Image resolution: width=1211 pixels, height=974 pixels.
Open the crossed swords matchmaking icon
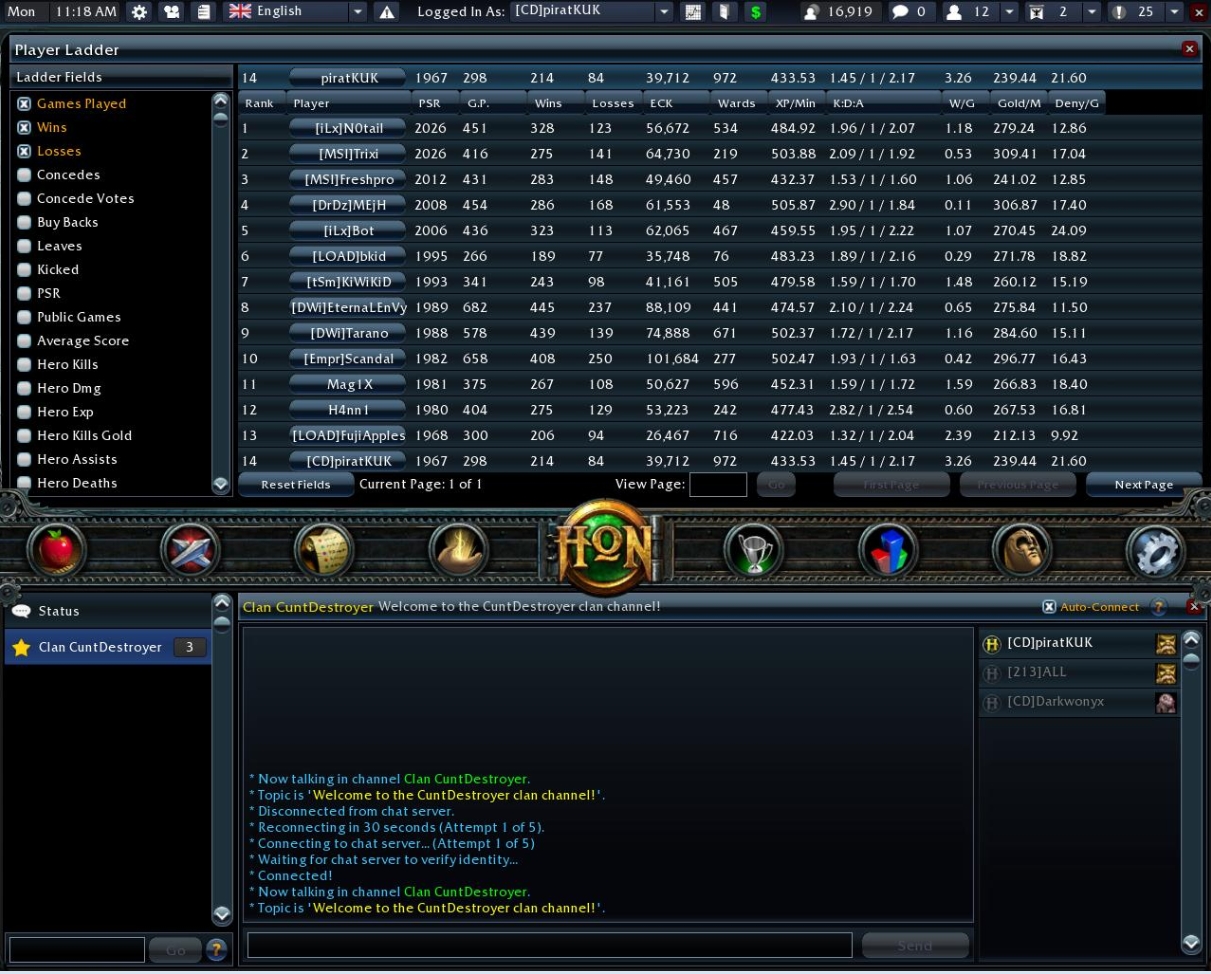click(190, 550)
